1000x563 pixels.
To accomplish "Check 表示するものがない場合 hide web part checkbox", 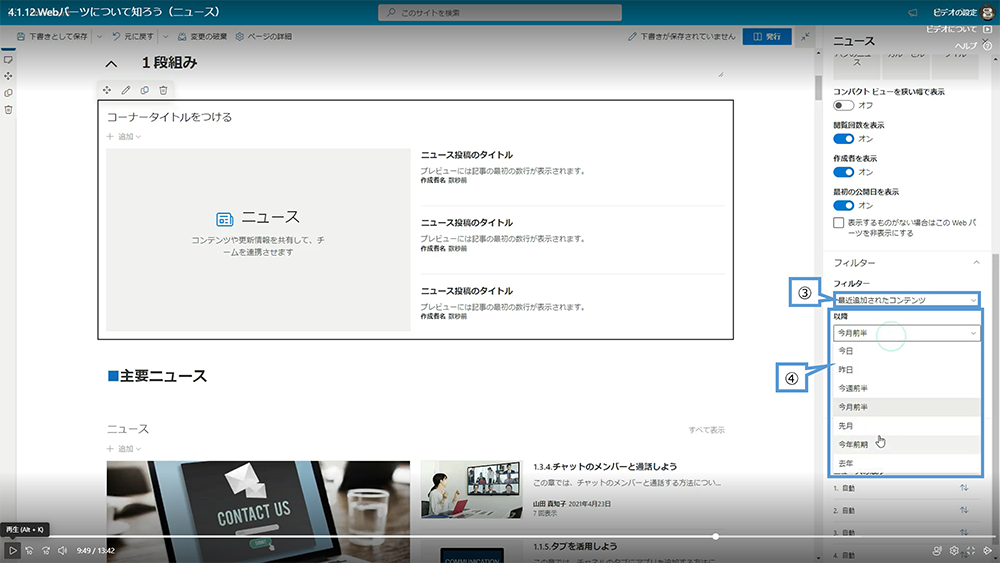I will [x=839, y=223].
